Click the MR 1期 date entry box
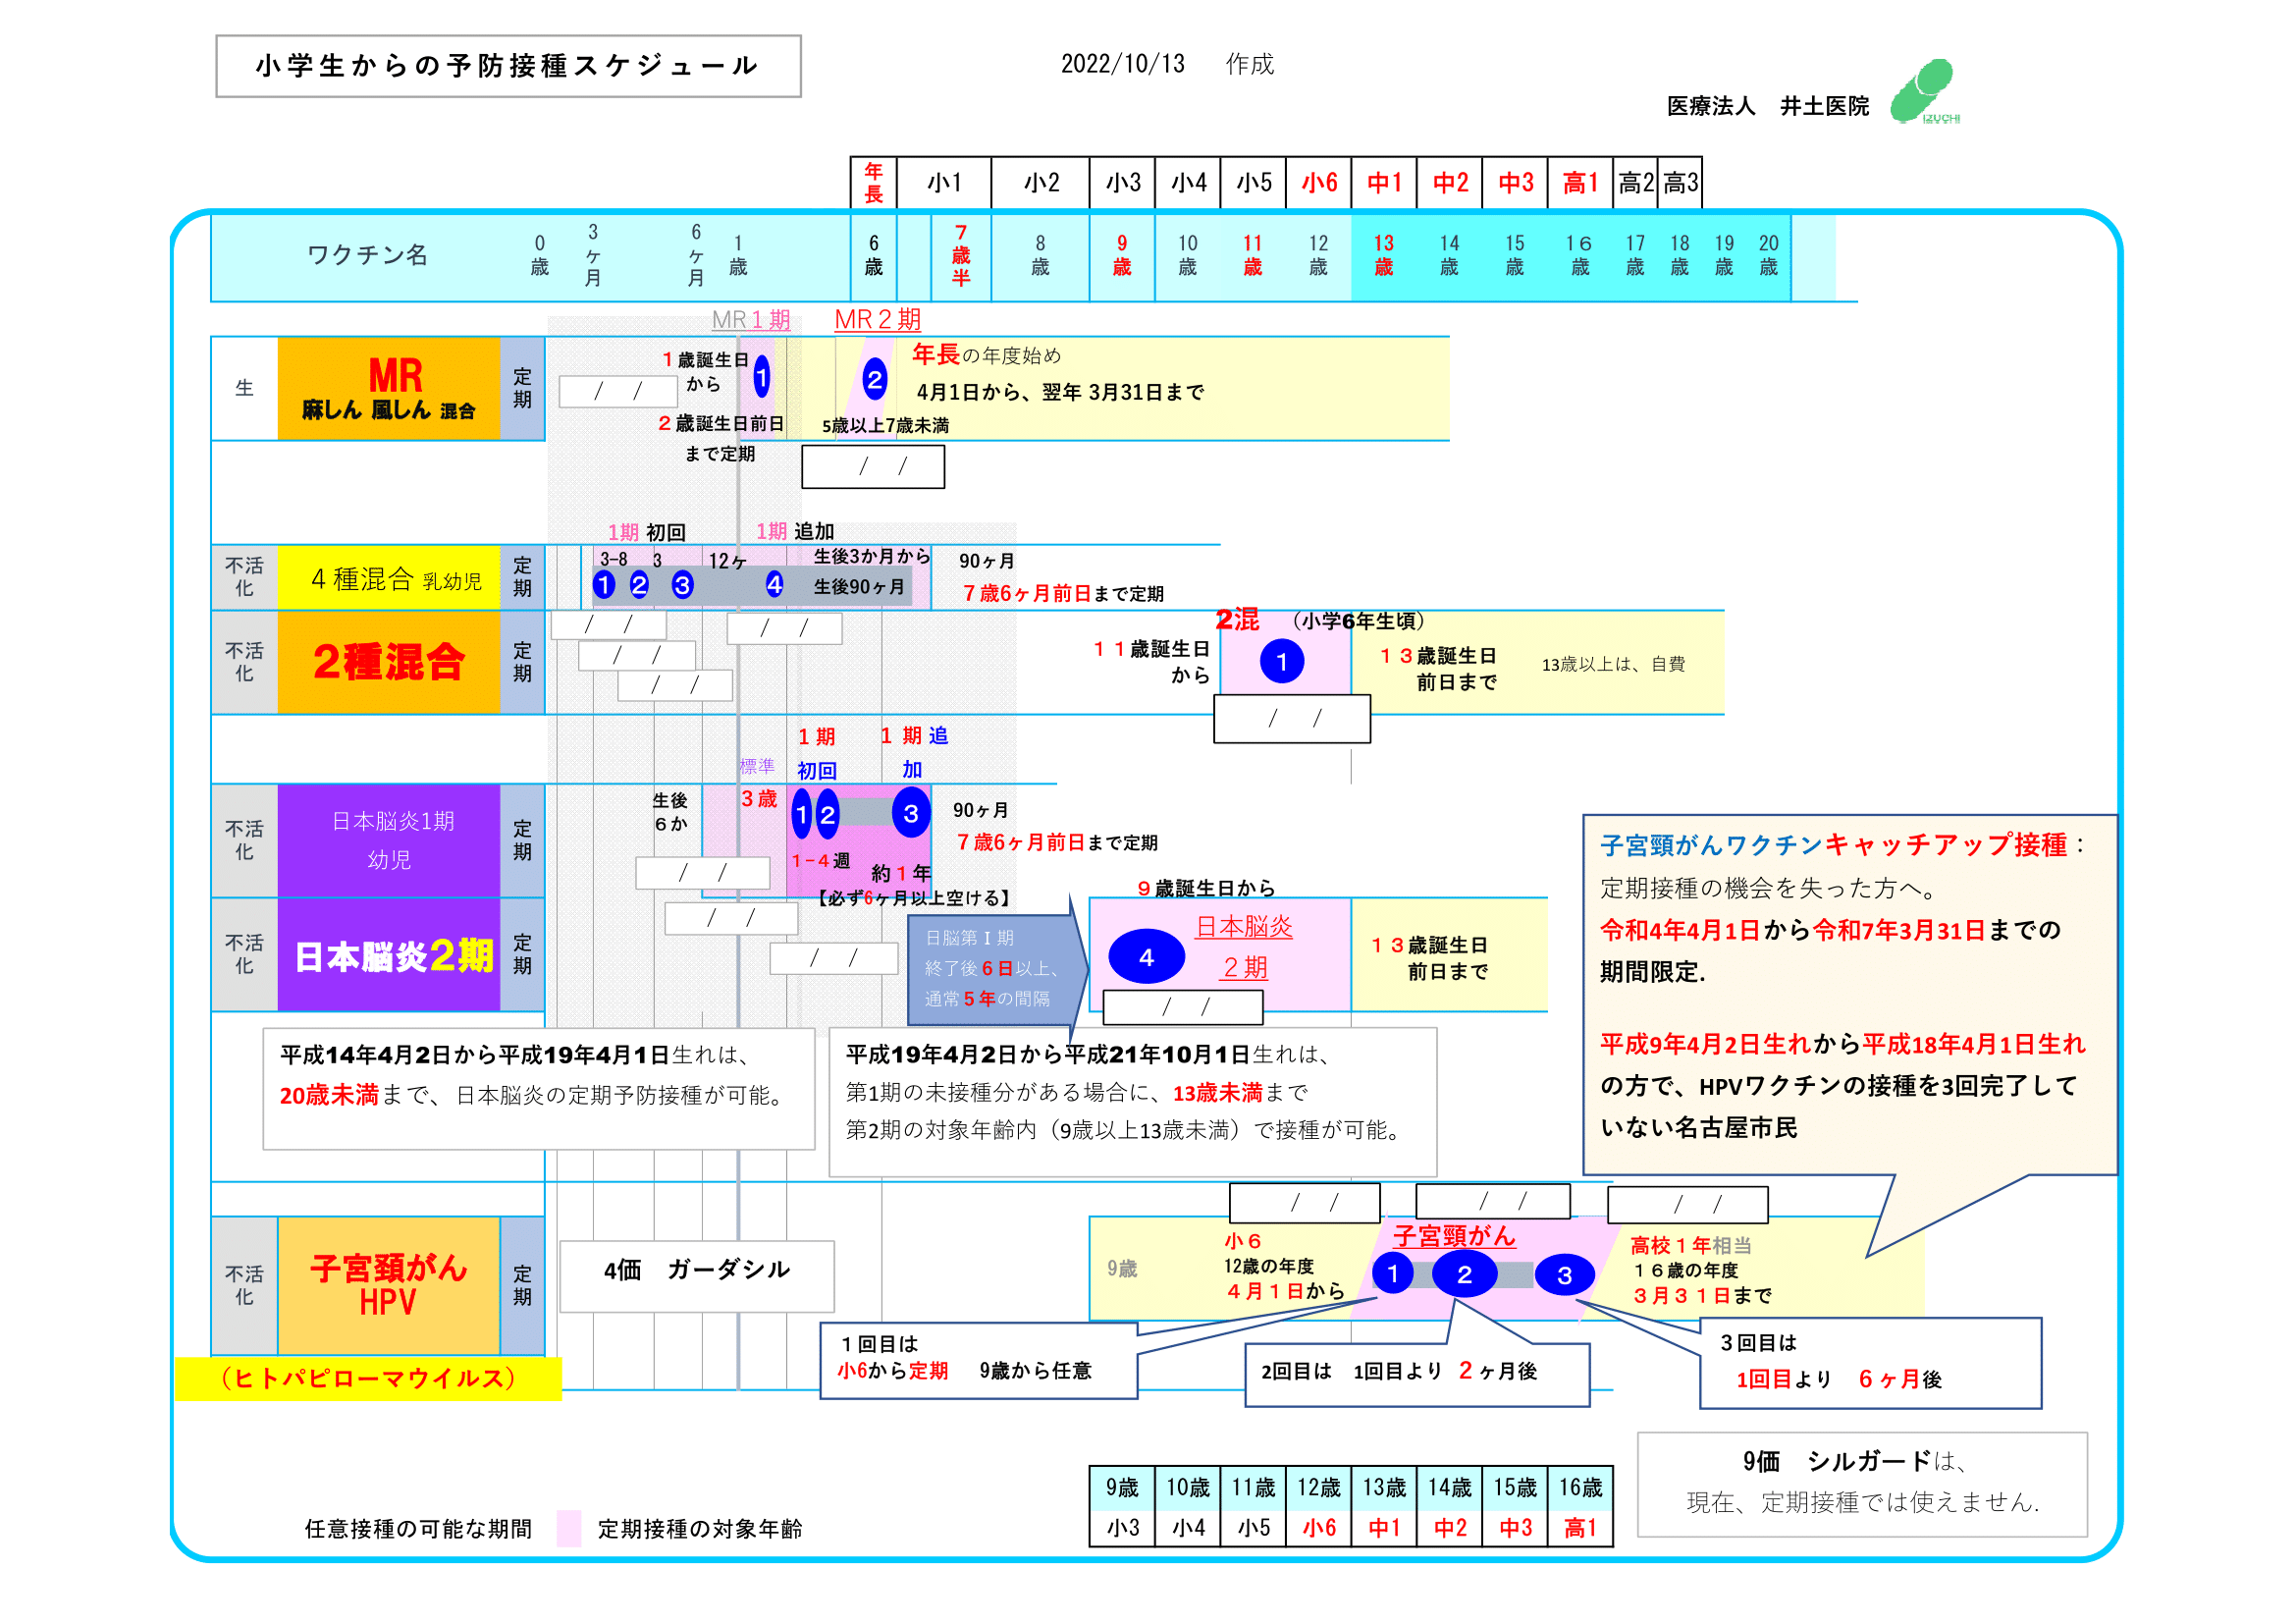The image size is (2296, 1624). [x=618, y=391]
